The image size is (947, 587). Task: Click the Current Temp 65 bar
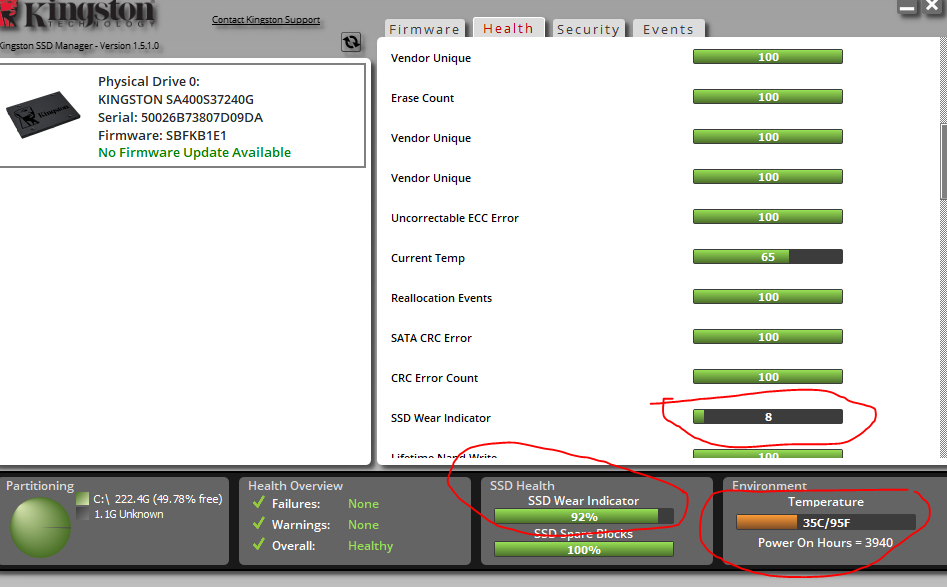point(768,257)
